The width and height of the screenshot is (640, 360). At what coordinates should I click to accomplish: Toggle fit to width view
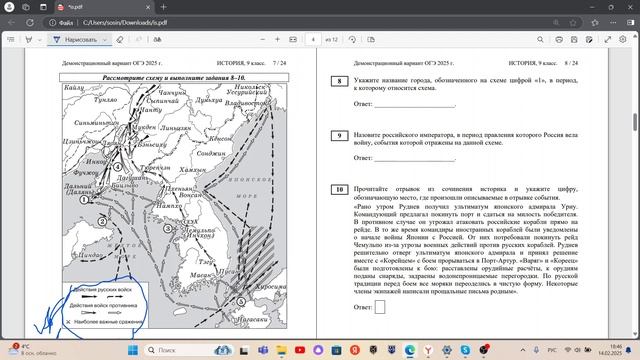point(293,40)
